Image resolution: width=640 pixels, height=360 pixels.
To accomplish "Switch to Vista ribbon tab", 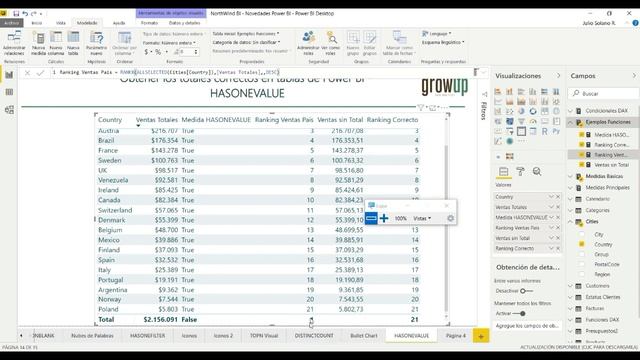I will pos(60,23).
